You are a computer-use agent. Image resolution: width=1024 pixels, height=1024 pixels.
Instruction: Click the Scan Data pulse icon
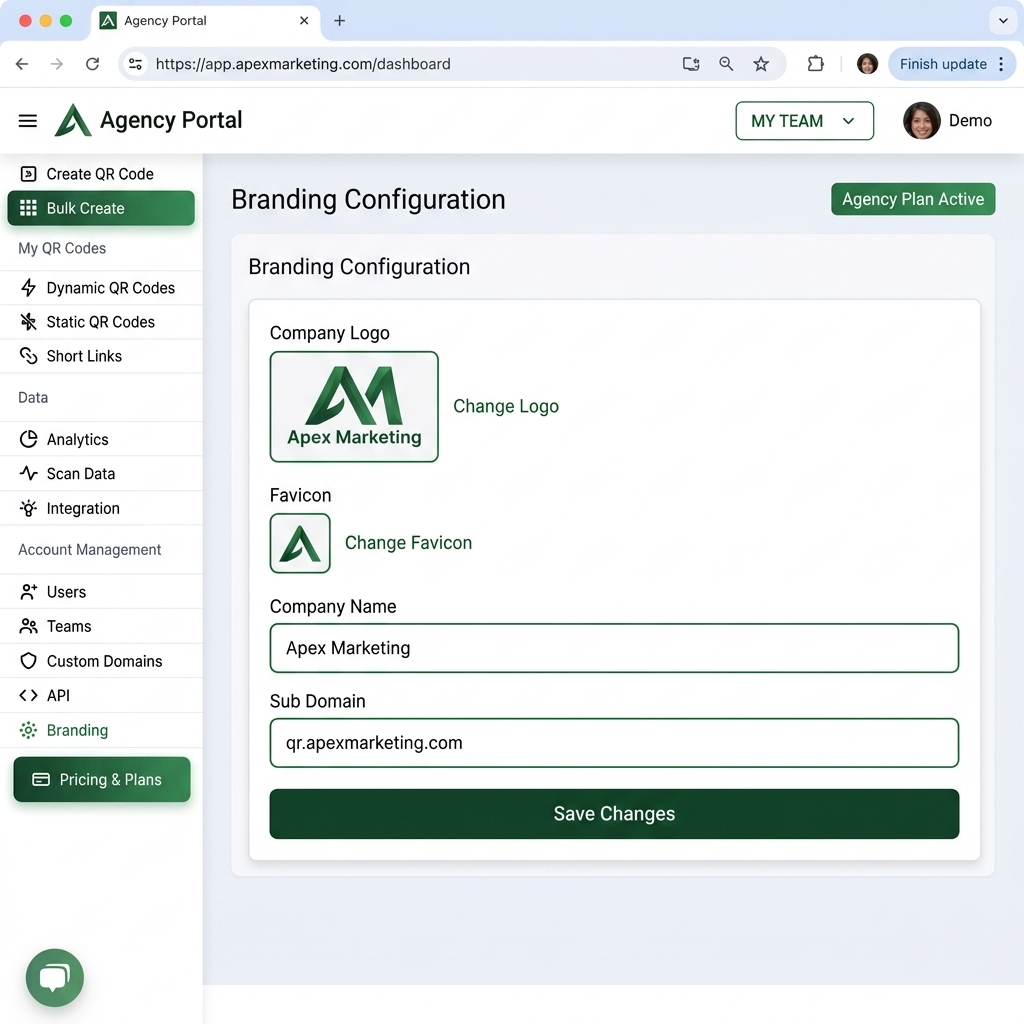28,473
